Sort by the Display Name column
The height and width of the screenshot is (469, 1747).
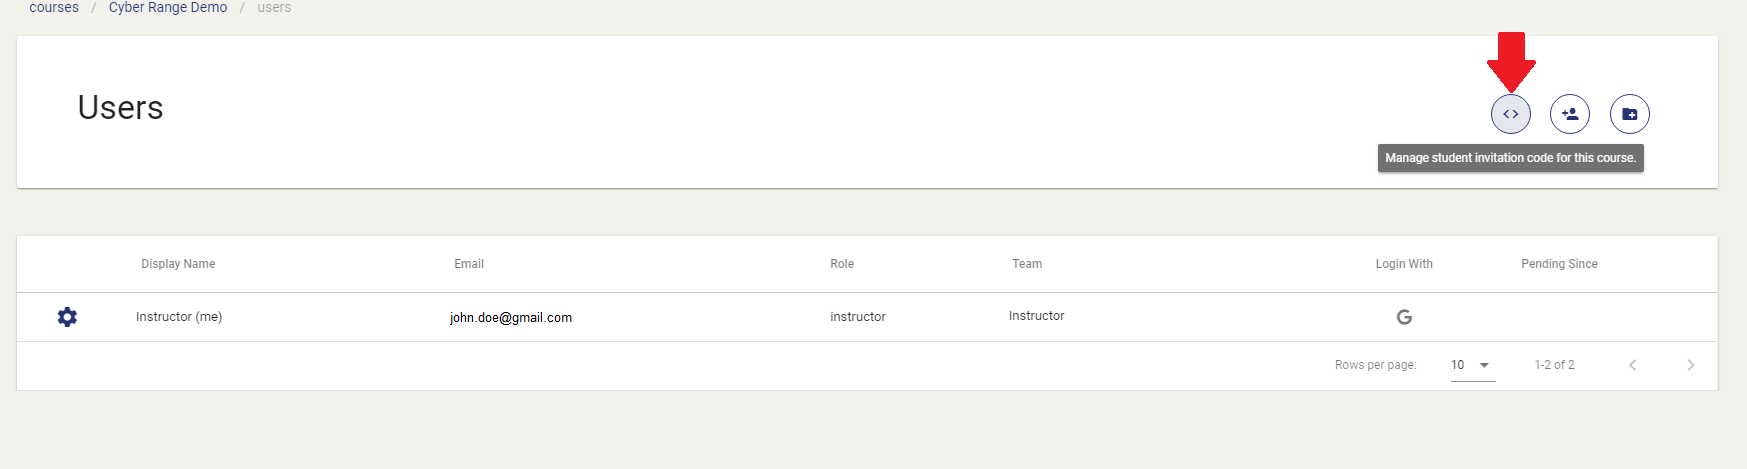(x=178, y=264)
